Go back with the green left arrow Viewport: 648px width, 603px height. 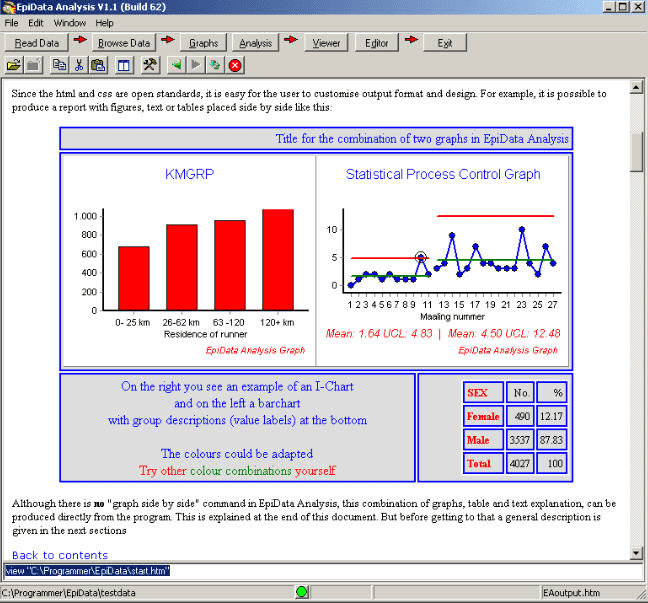176,65
